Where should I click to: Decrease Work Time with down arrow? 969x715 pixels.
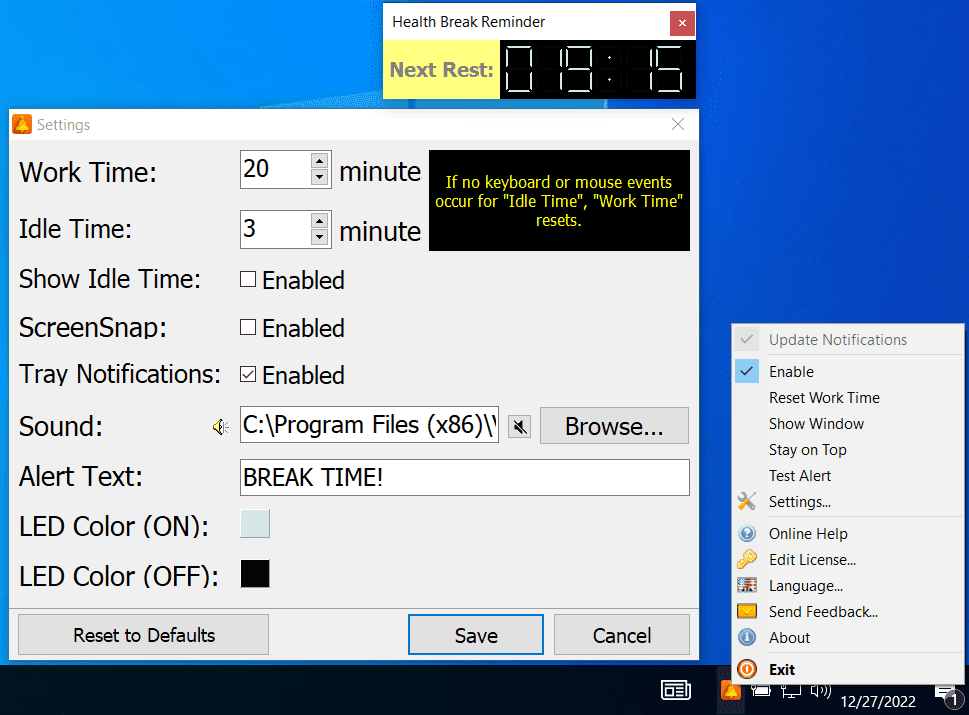(x=319, y=178)
